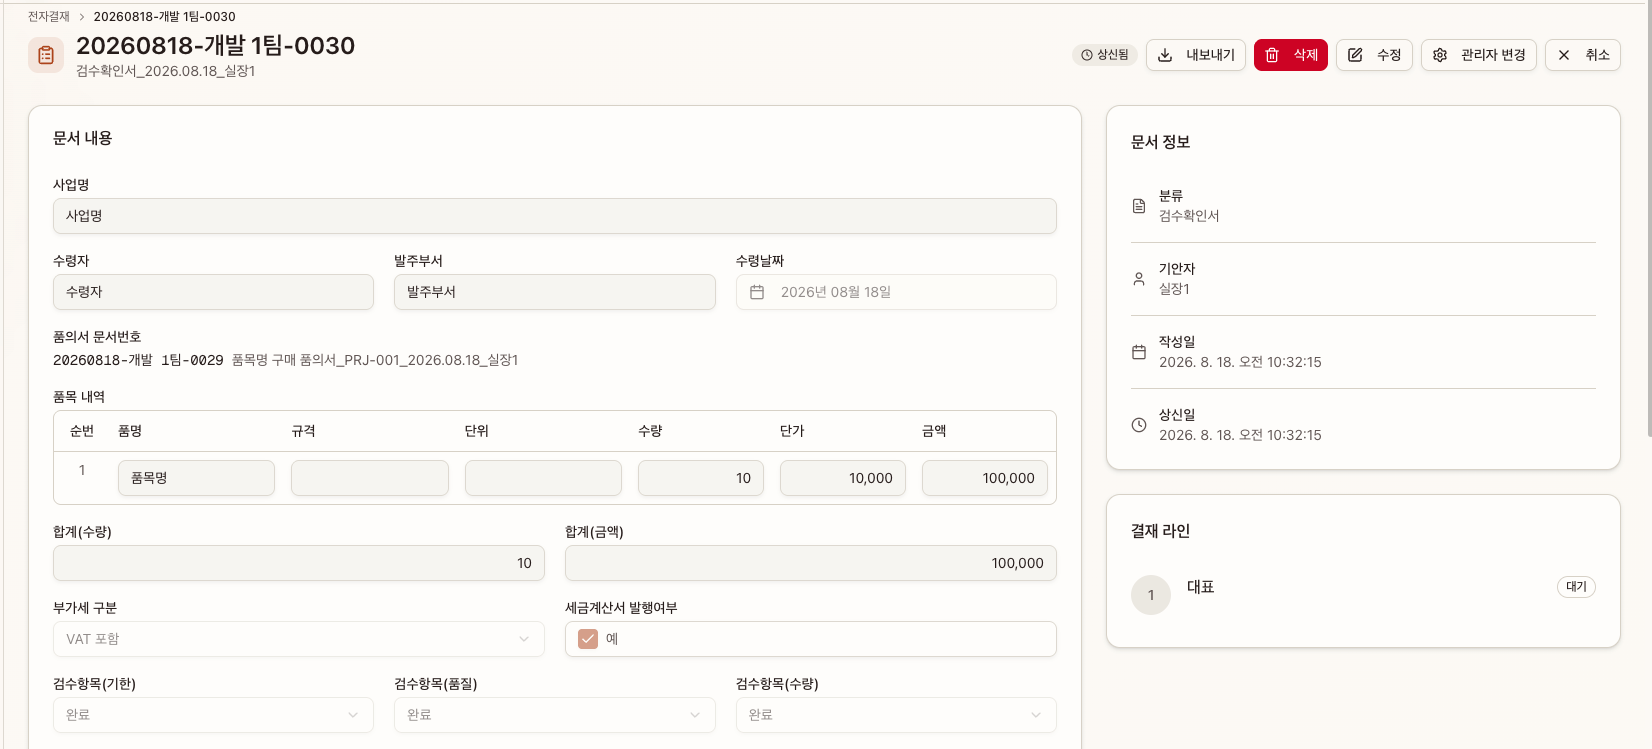Click the clipboard document icon beside the title
Image resolution: width=1652 pixels, height=749 pixels.
pos(46,55)
